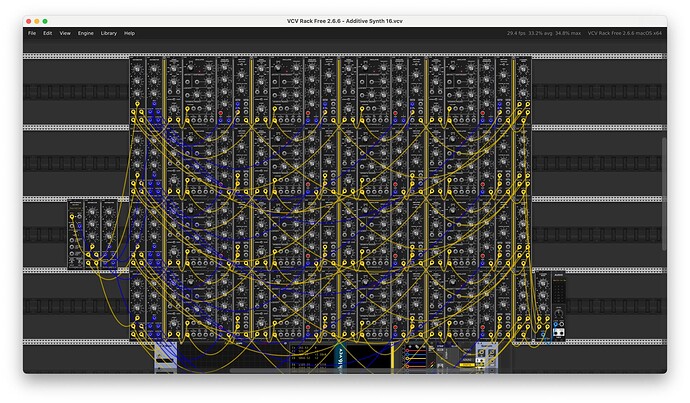The width and height of the screenshot is (690, 403).
Task: Click the top knob of the main rack's first module
Action: [137, 69]
